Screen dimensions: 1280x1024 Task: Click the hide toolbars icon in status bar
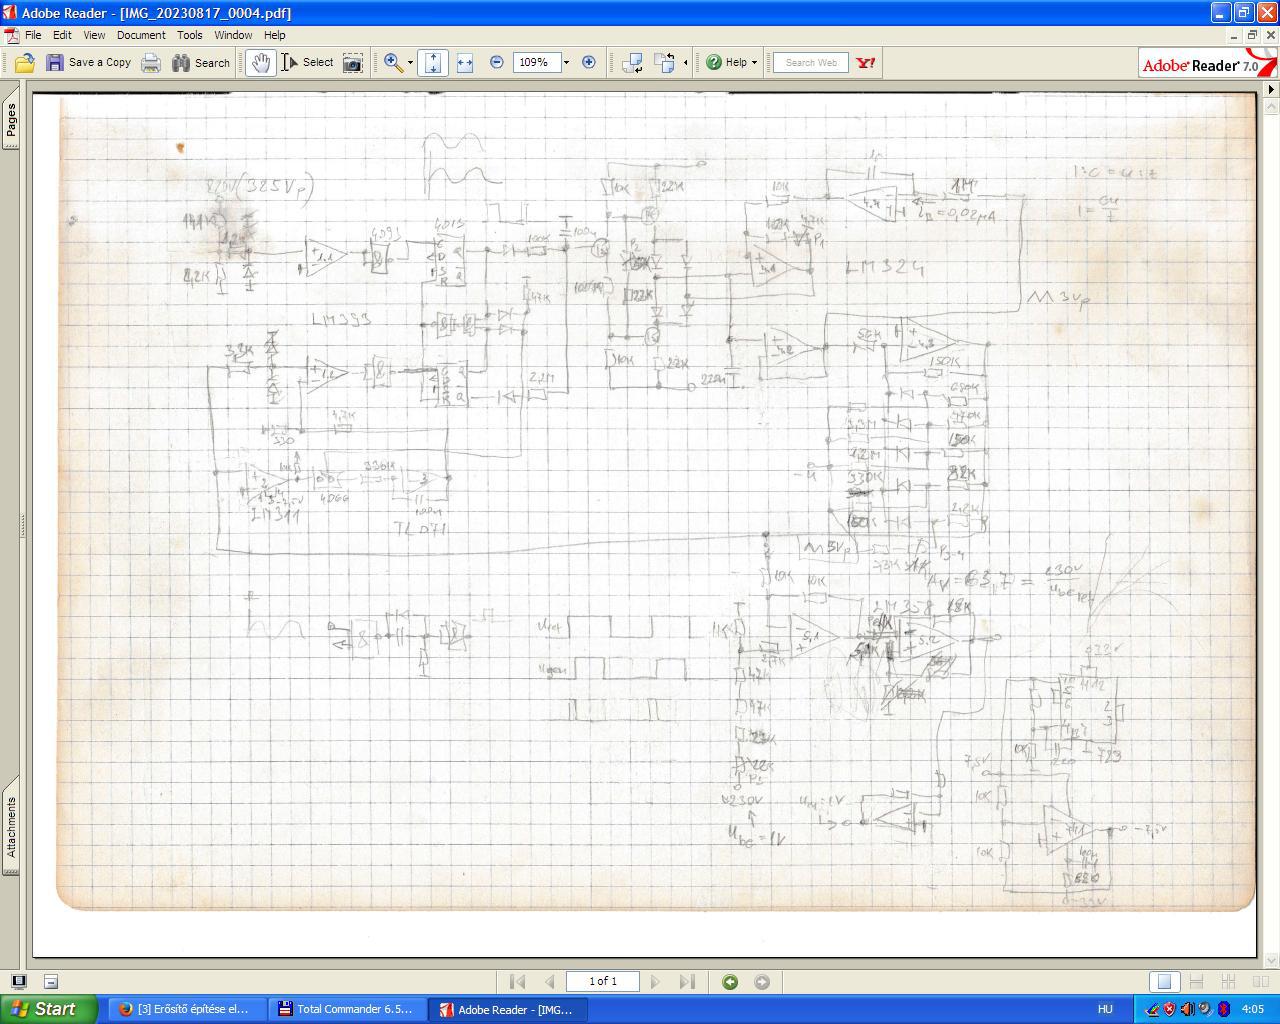coord(51,982)
